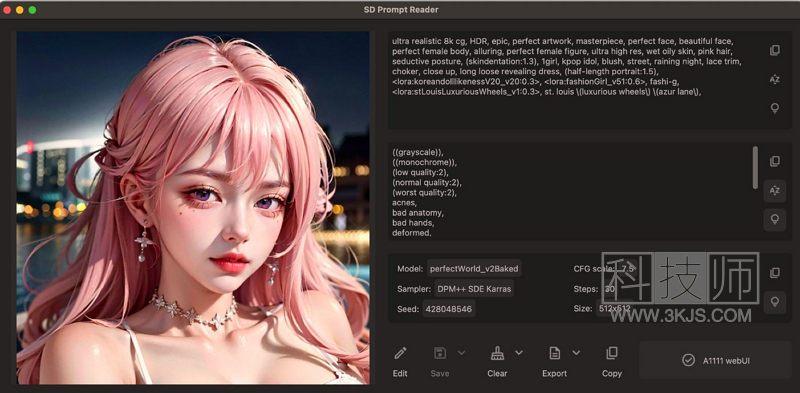Screen dimensions: 800x393
Task: Click the "Model:" label
Action: [410, 268]
